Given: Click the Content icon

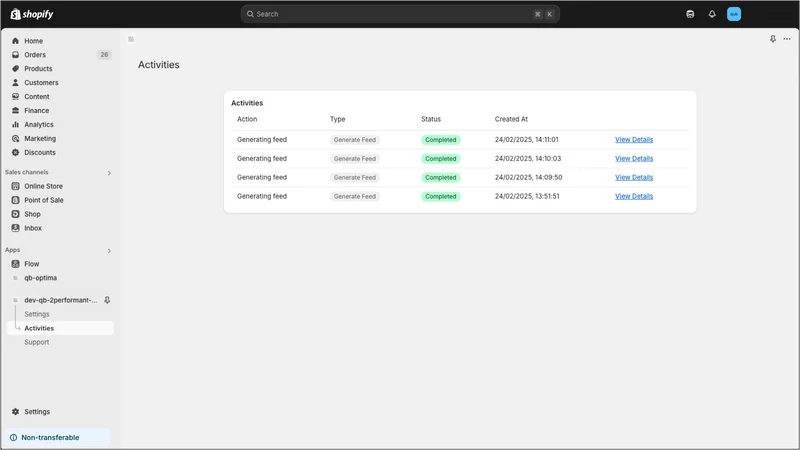Looking at the screenshot, I should tap(15, 96).
